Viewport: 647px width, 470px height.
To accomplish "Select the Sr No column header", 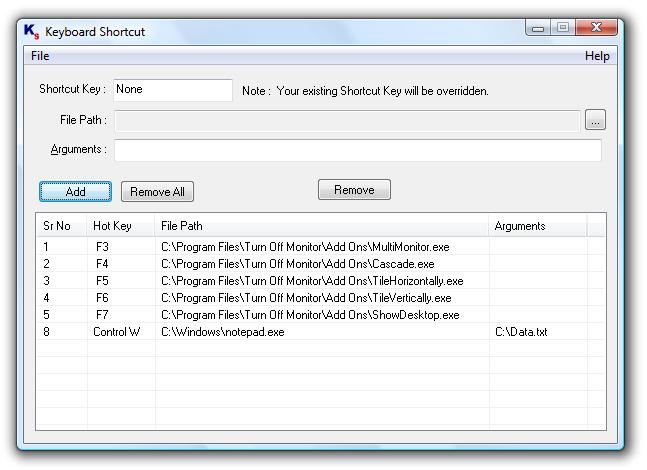I will [61, 226].
